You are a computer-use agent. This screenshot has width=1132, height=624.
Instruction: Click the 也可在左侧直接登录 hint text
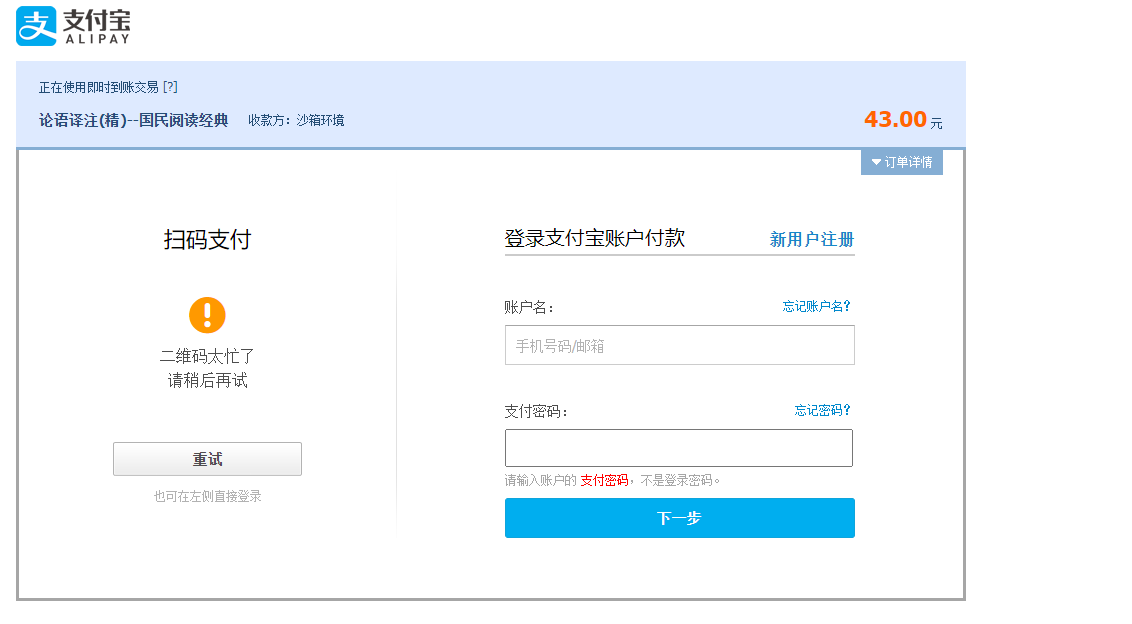207,496
